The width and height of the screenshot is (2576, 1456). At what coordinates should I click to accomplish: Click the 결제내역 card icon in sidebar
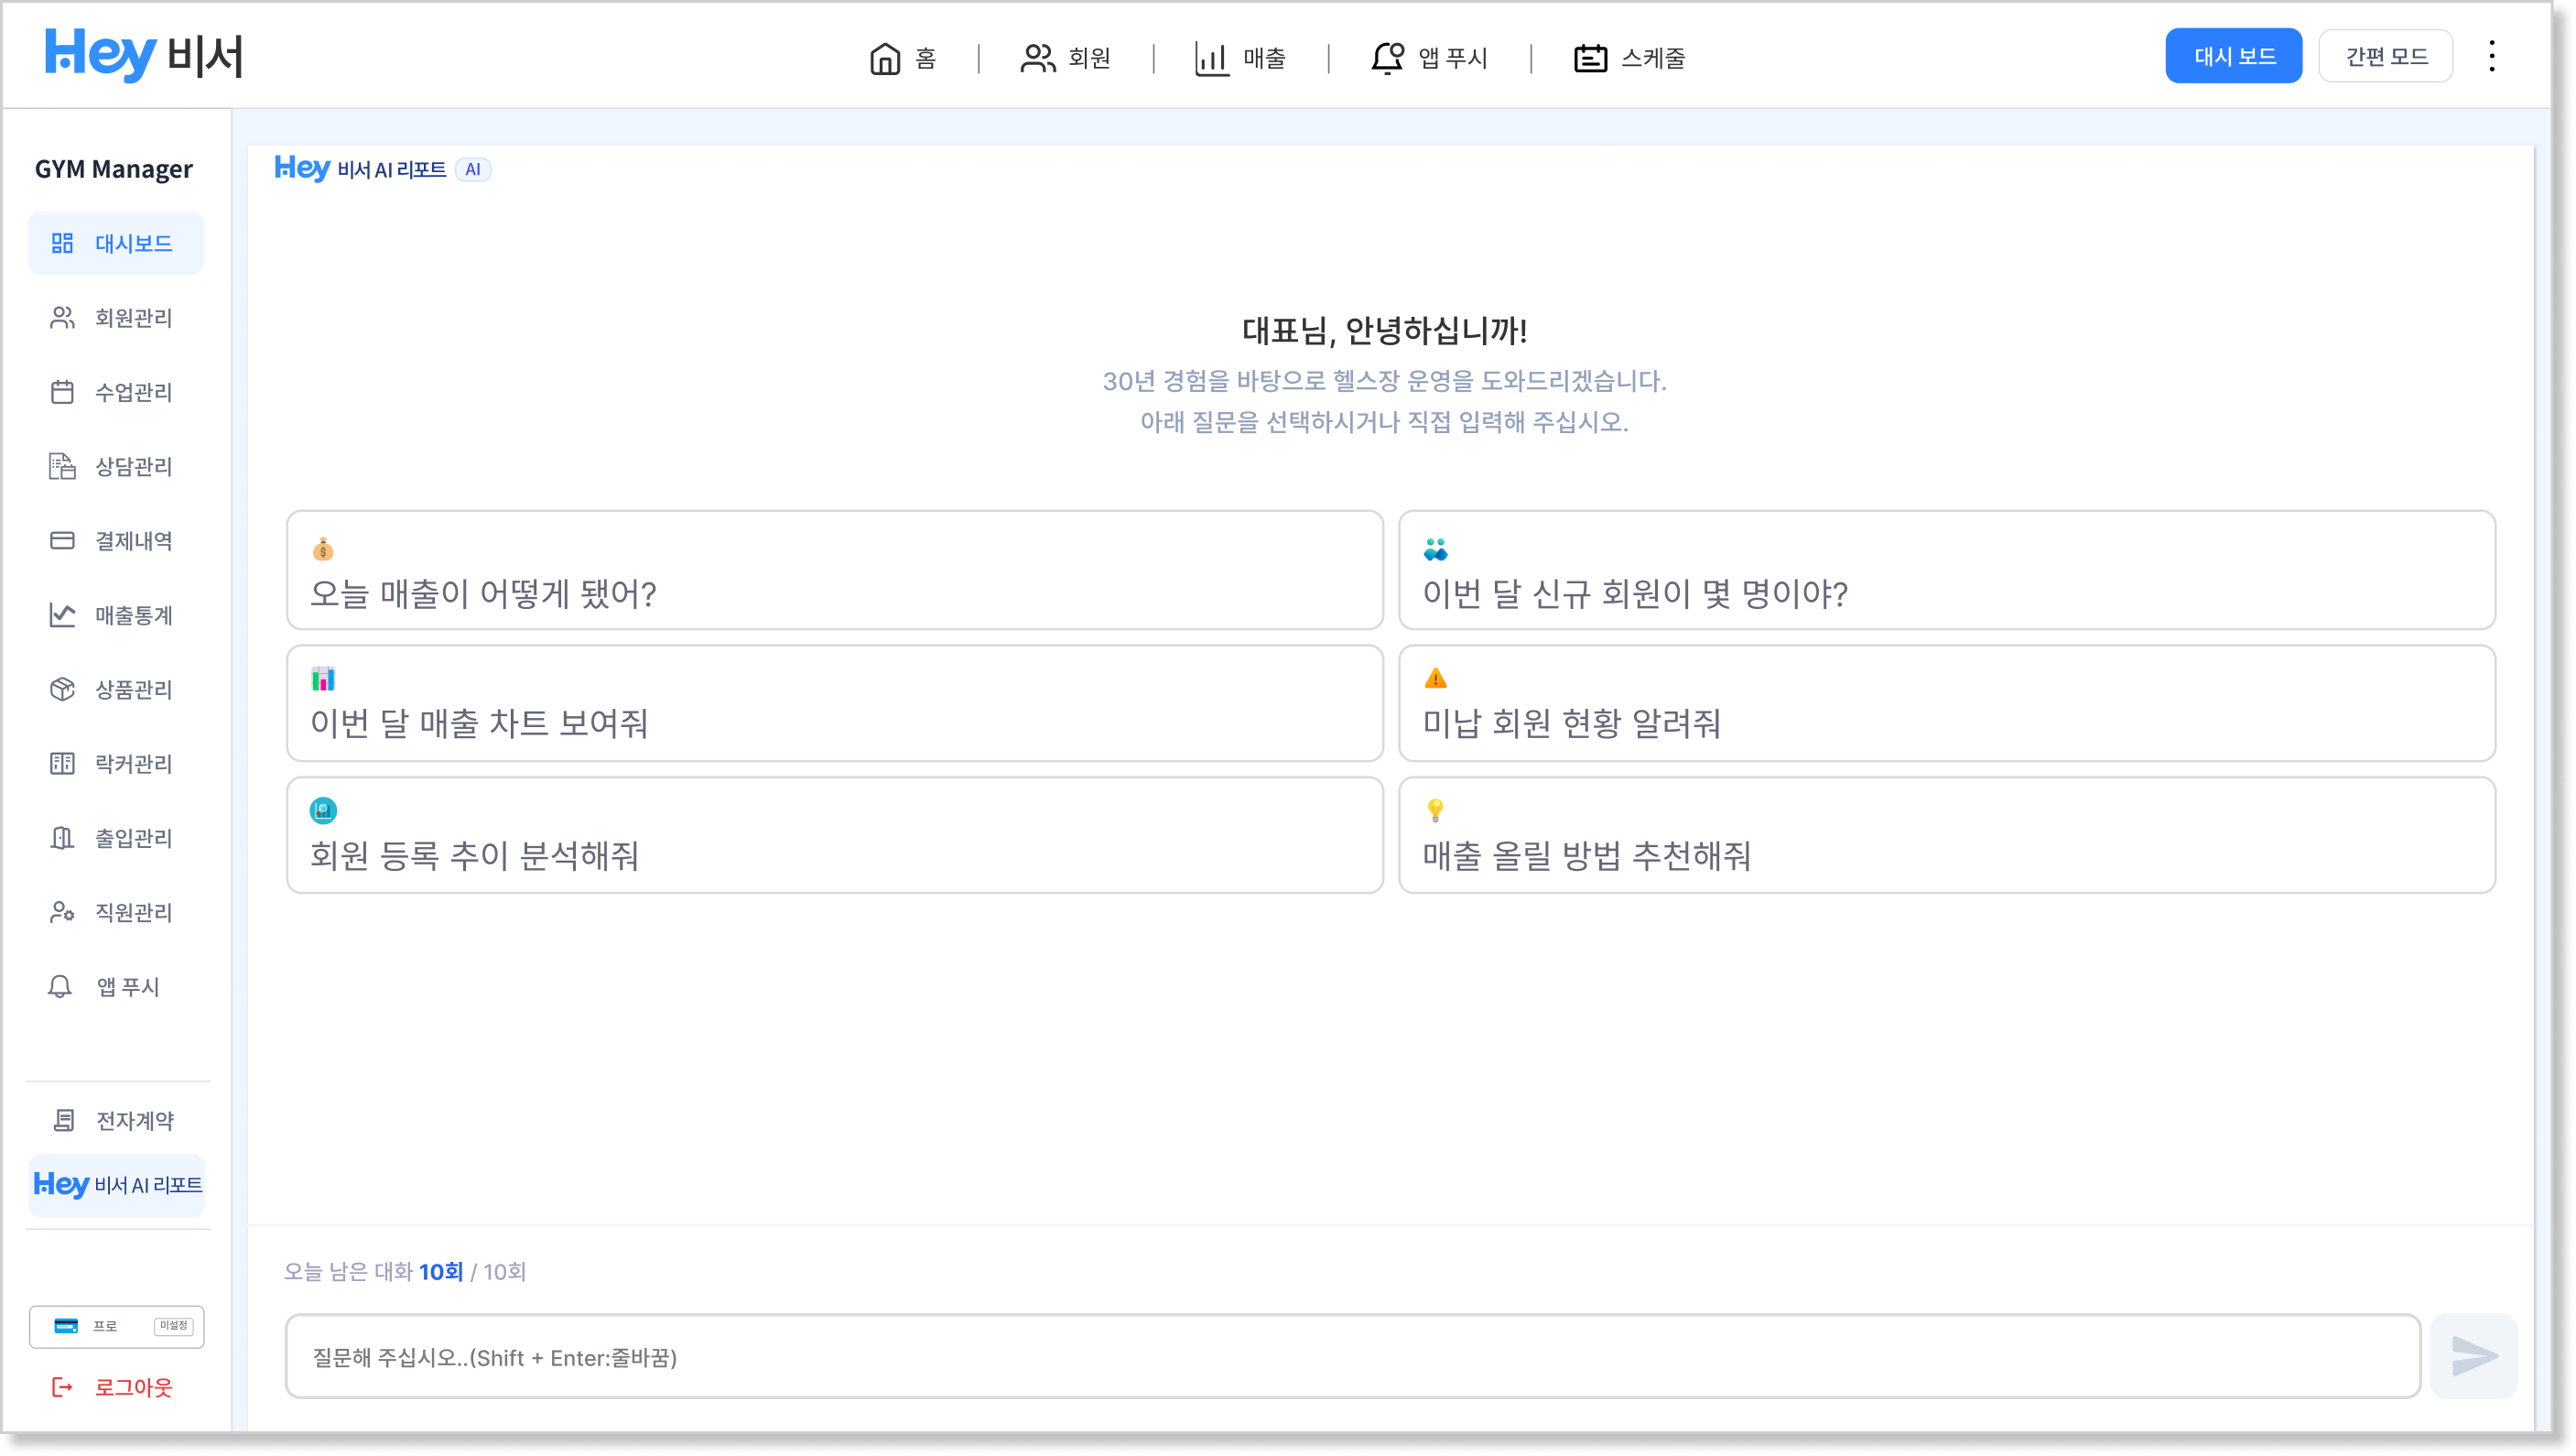click(62, 540)
